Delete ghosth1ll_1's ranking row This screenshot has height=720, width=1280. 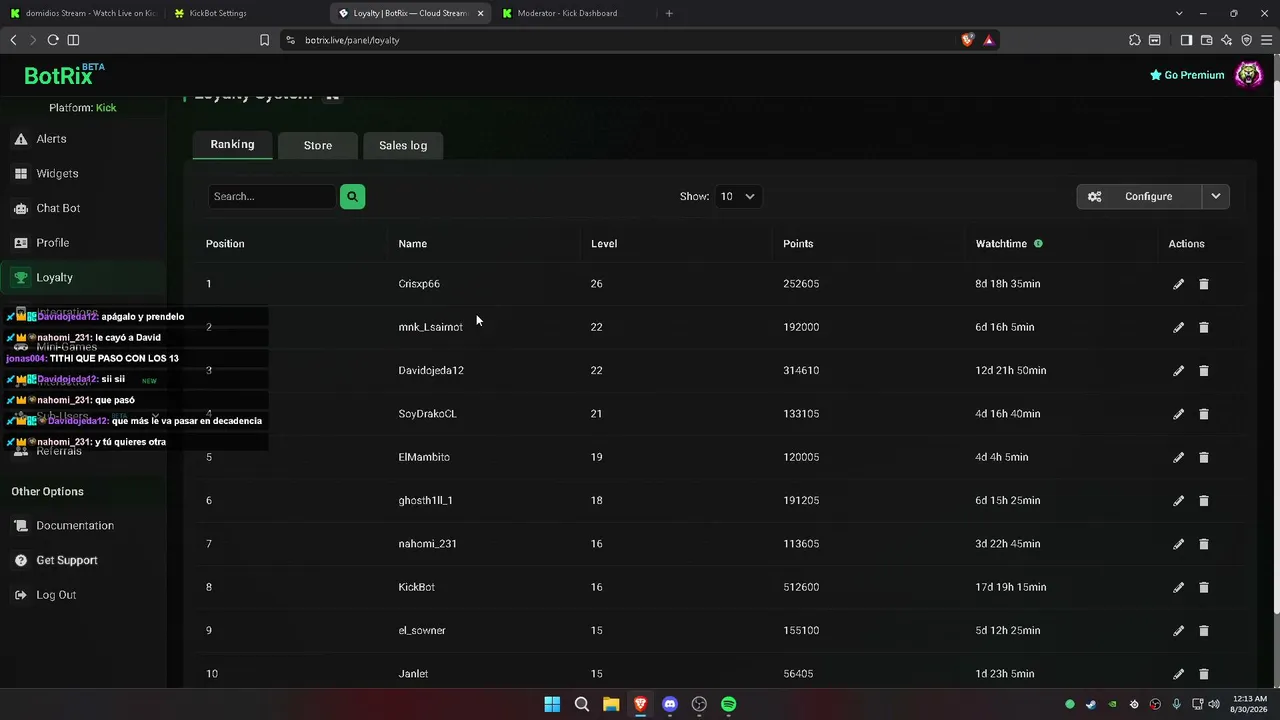click(x=1203, y=500)
